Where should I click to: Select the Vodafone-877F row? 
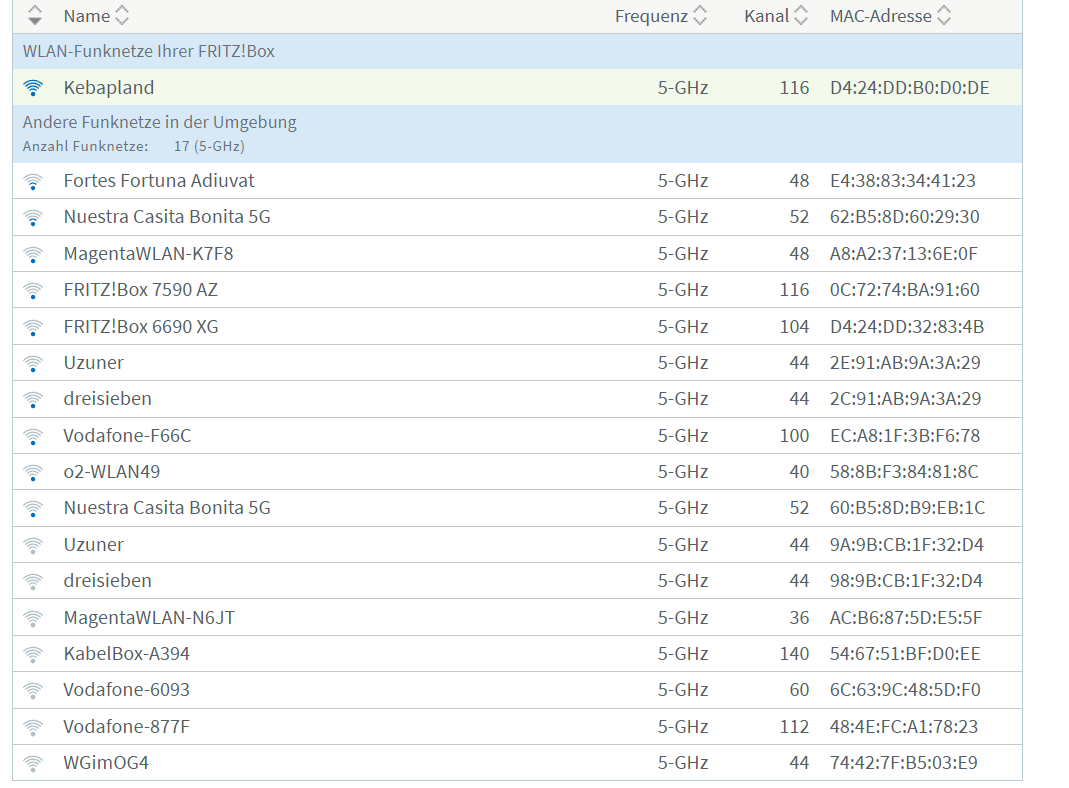coord(126,725)
